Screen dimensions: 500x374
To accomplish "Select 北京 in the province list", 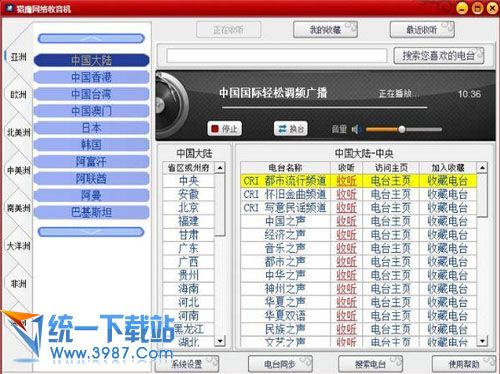I will pyautogui.click(x=189, y=208).
